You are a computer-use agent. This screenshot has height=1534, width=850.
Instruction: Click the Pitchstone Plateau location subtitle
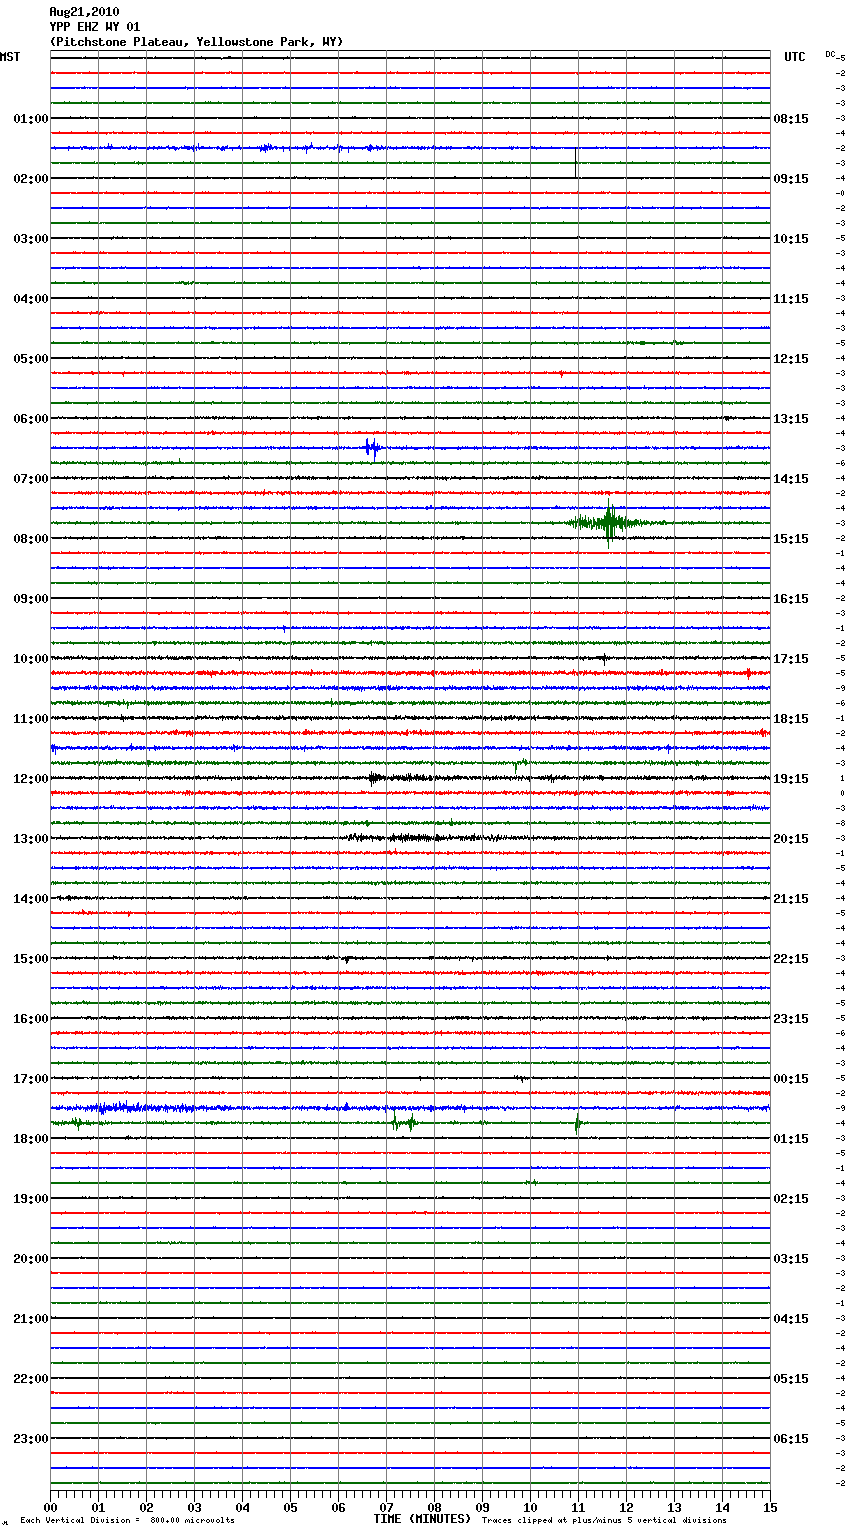tap(196, 42)
